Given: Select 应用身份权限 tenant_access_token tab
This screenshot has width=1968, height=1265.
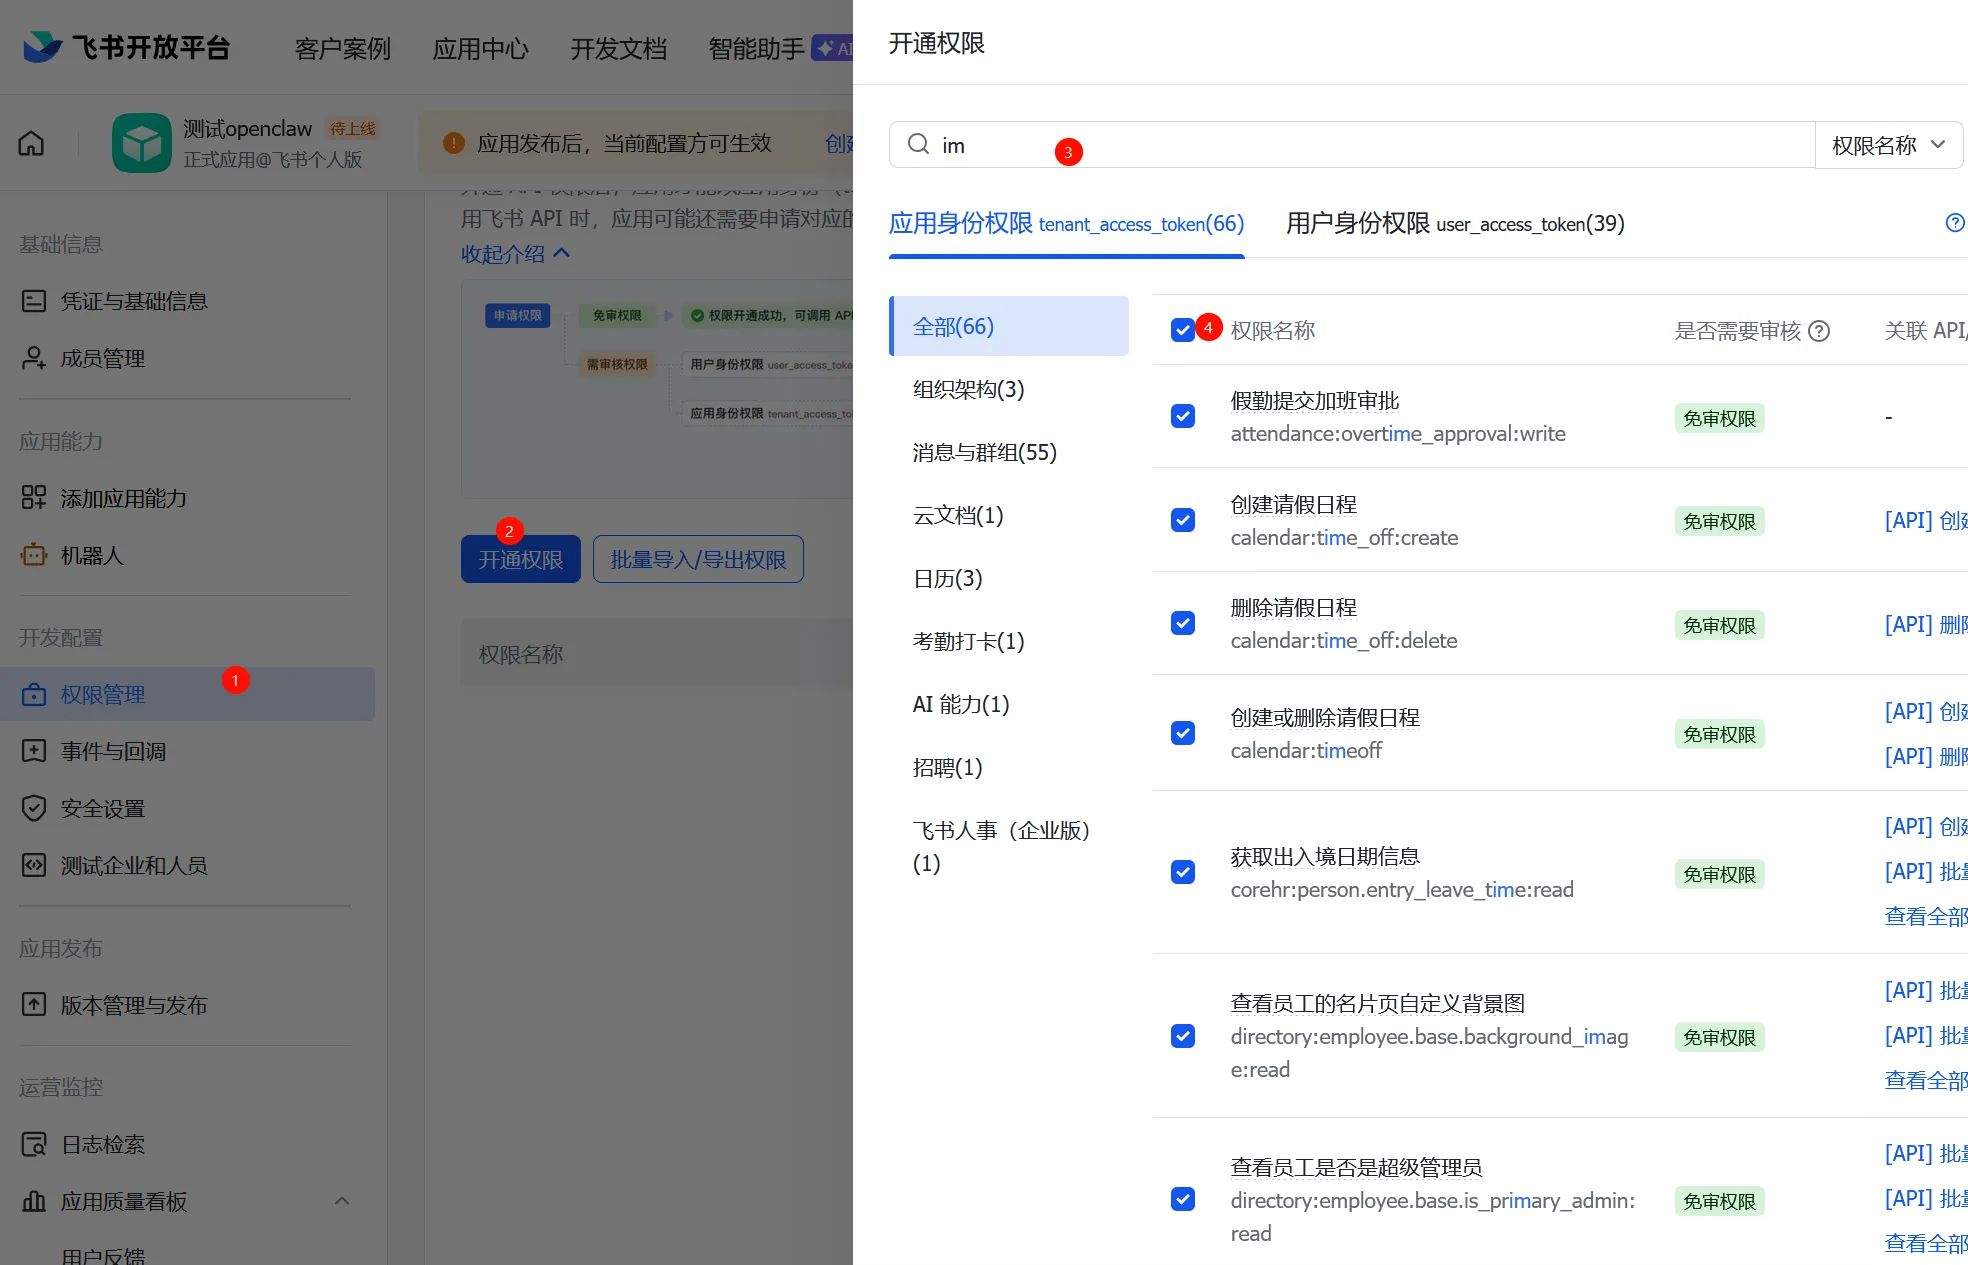Looking at the screenshot, I should (x=1066, y=224).
